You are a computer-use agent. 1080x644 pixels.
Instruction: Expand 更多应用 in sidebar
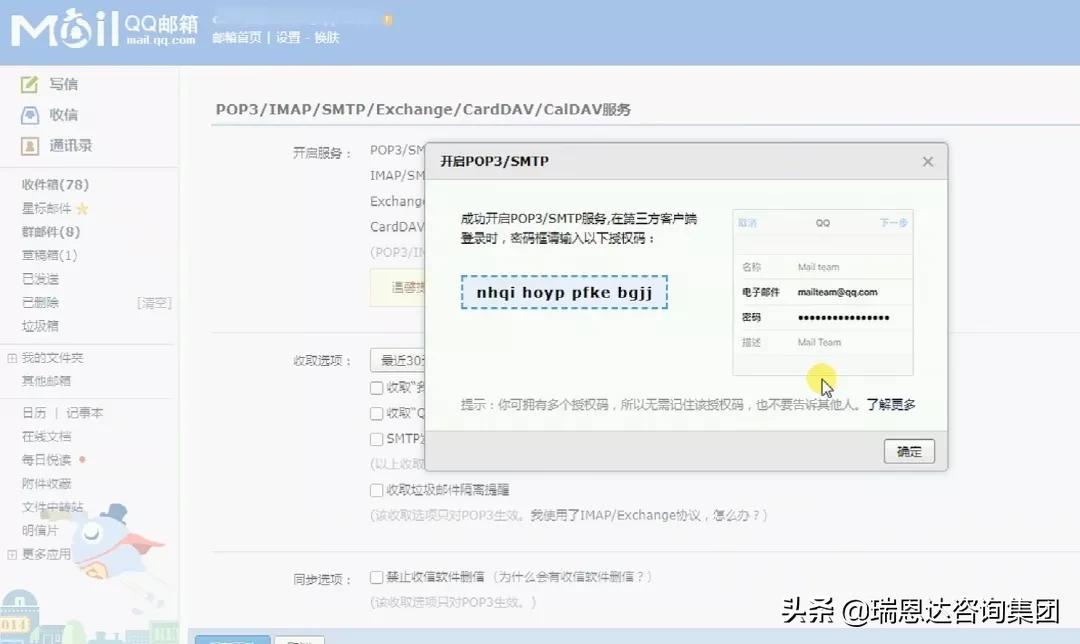[12, 554]
